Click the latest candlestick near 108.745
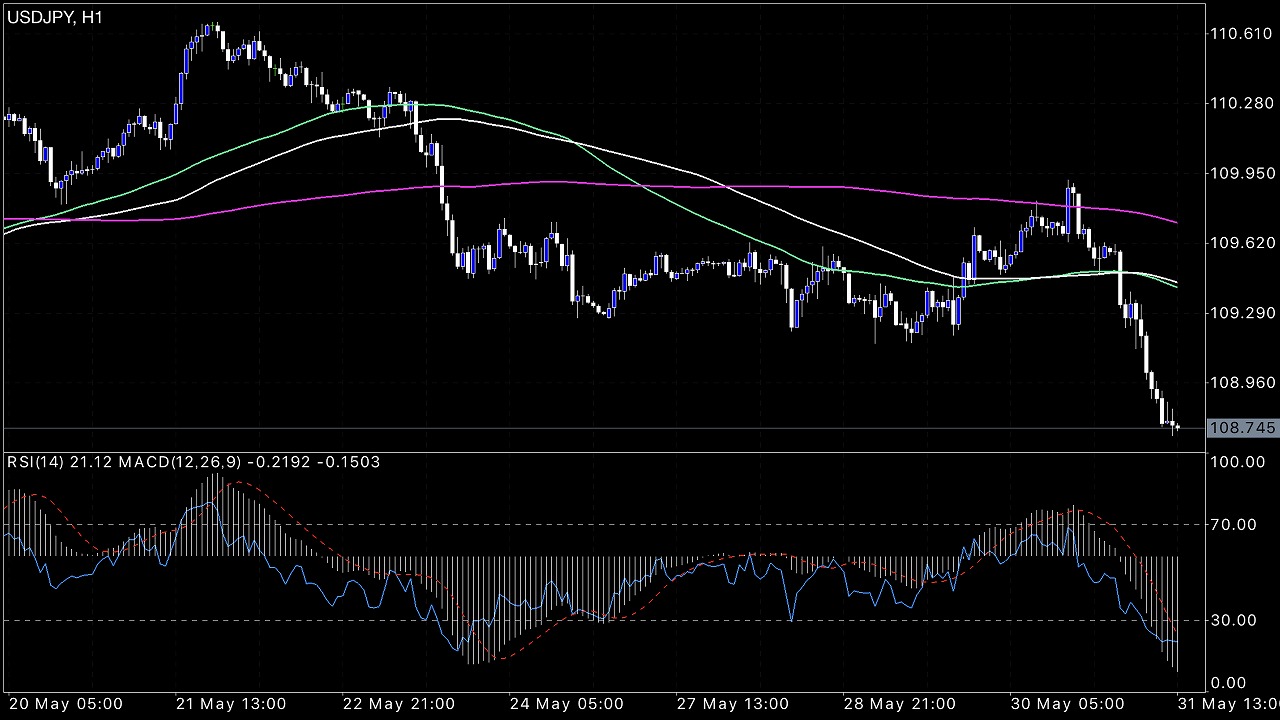Image resolution: width=1280 pixels, height=720 pixels. click(1178, 428)
